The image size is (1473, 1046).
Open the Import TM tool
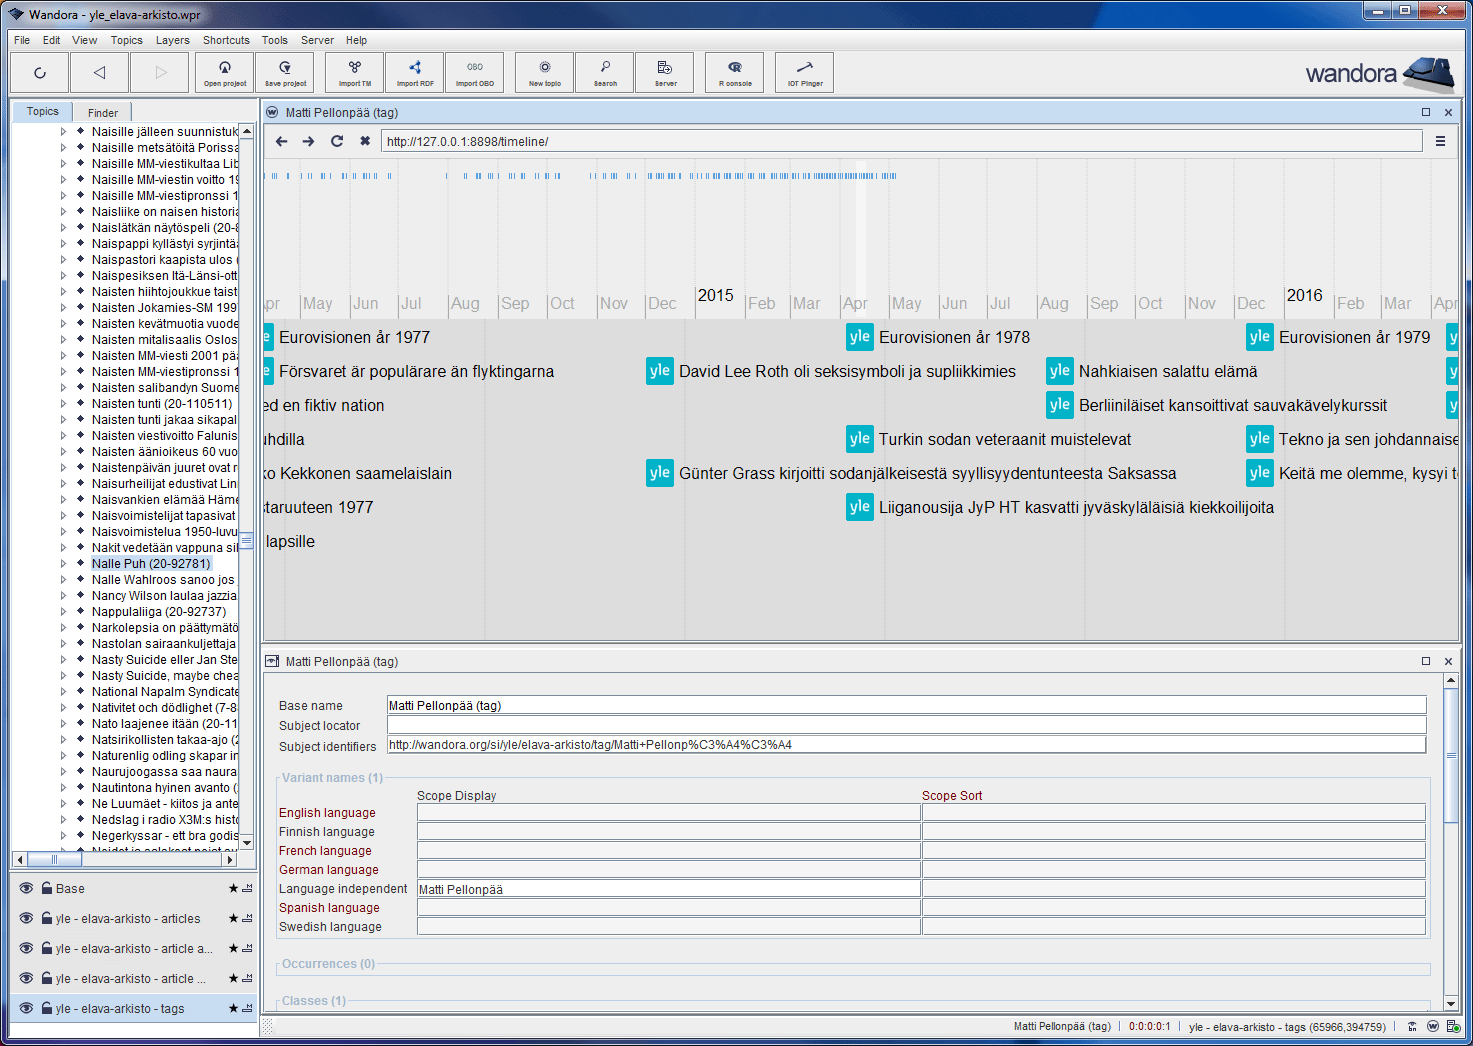click(355, 72)
